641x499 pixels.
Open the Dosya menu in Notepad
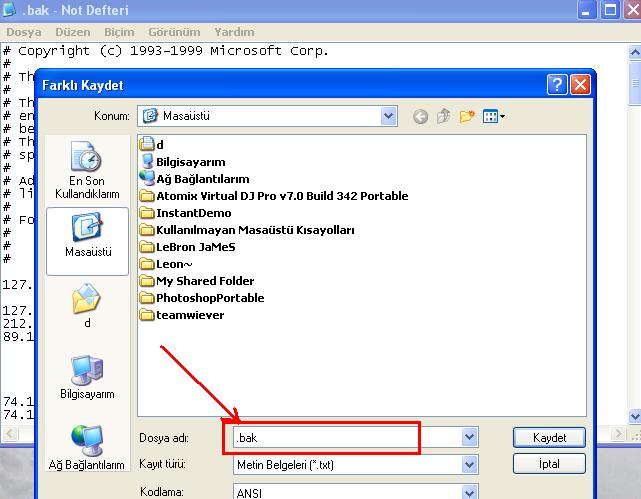[23, 32]
